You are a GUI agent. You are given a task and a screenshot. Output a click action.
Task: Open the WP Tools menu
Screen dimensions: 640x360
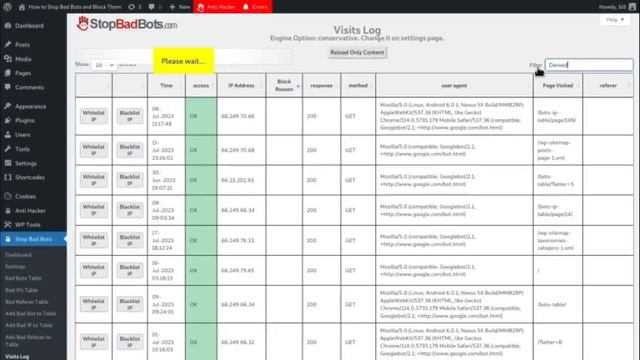pos(27,225)
